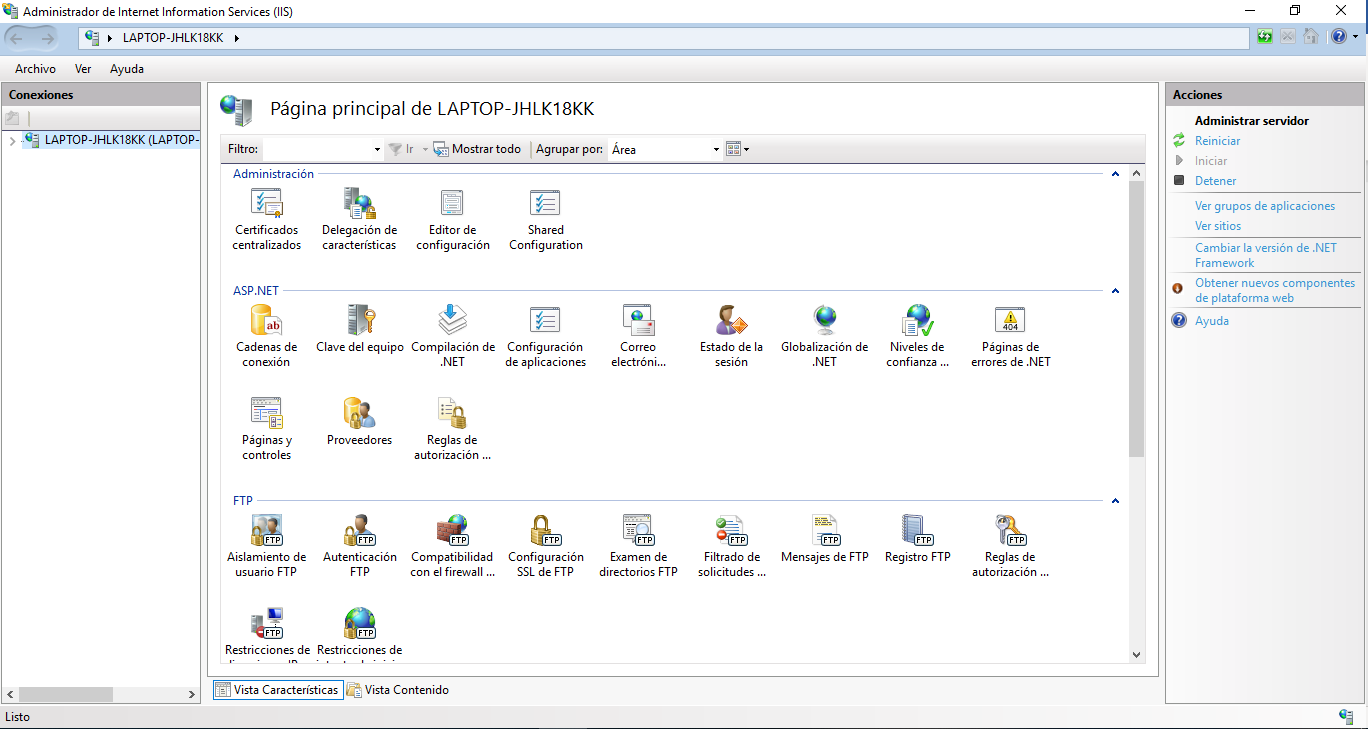This screenshot has height=729, width=1368.
Task: Open Páginas y controles
Action: pos(266,429)
